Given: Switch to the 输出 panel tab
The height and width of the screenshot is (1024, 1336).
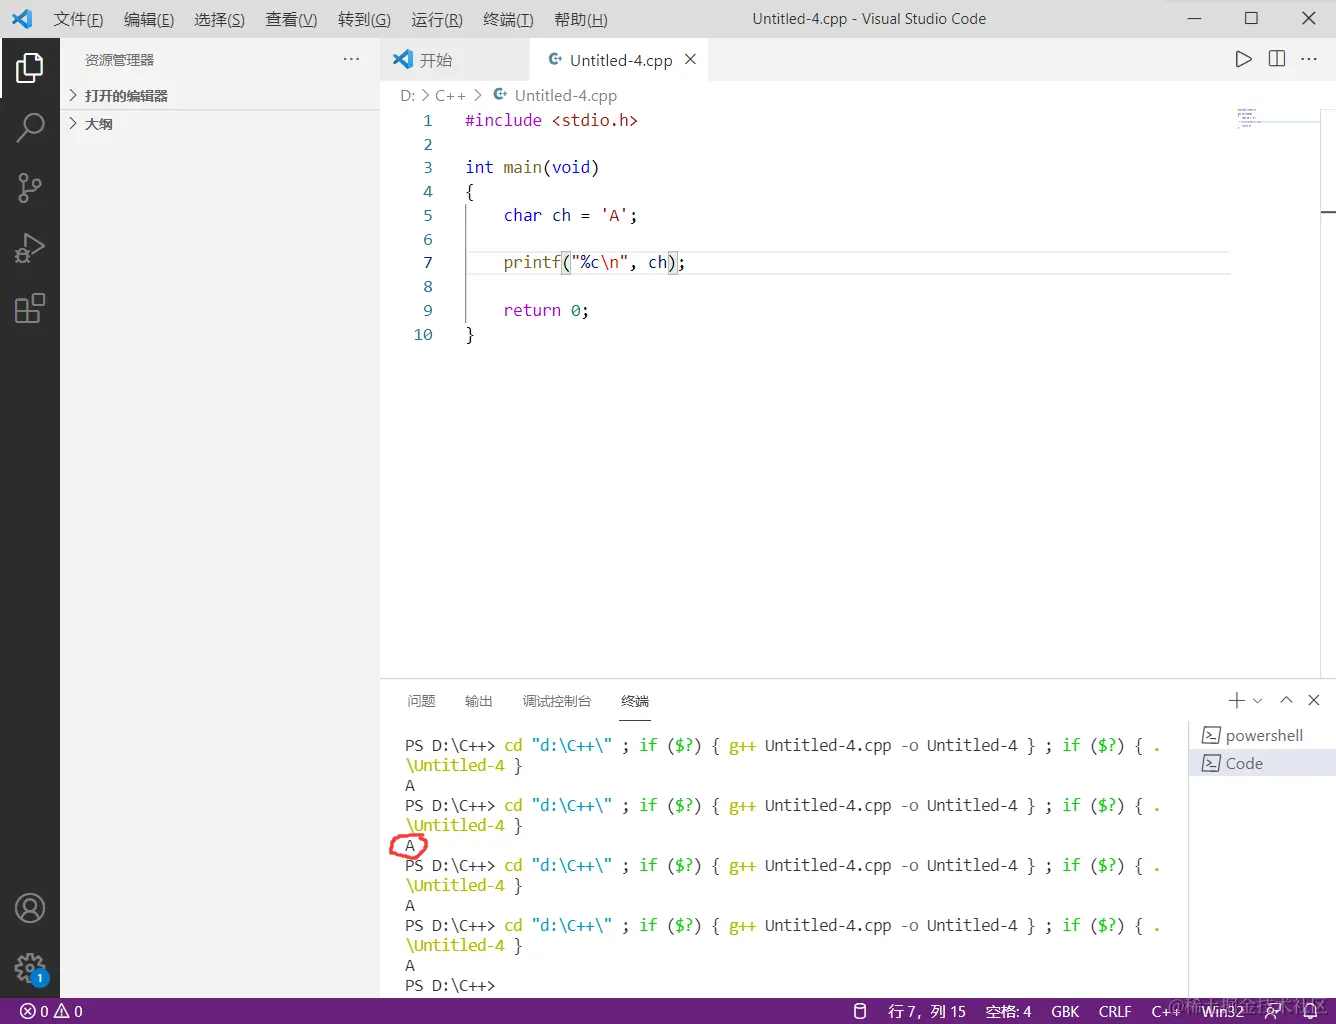Looking at the screenshot, I should coord(479,701).
